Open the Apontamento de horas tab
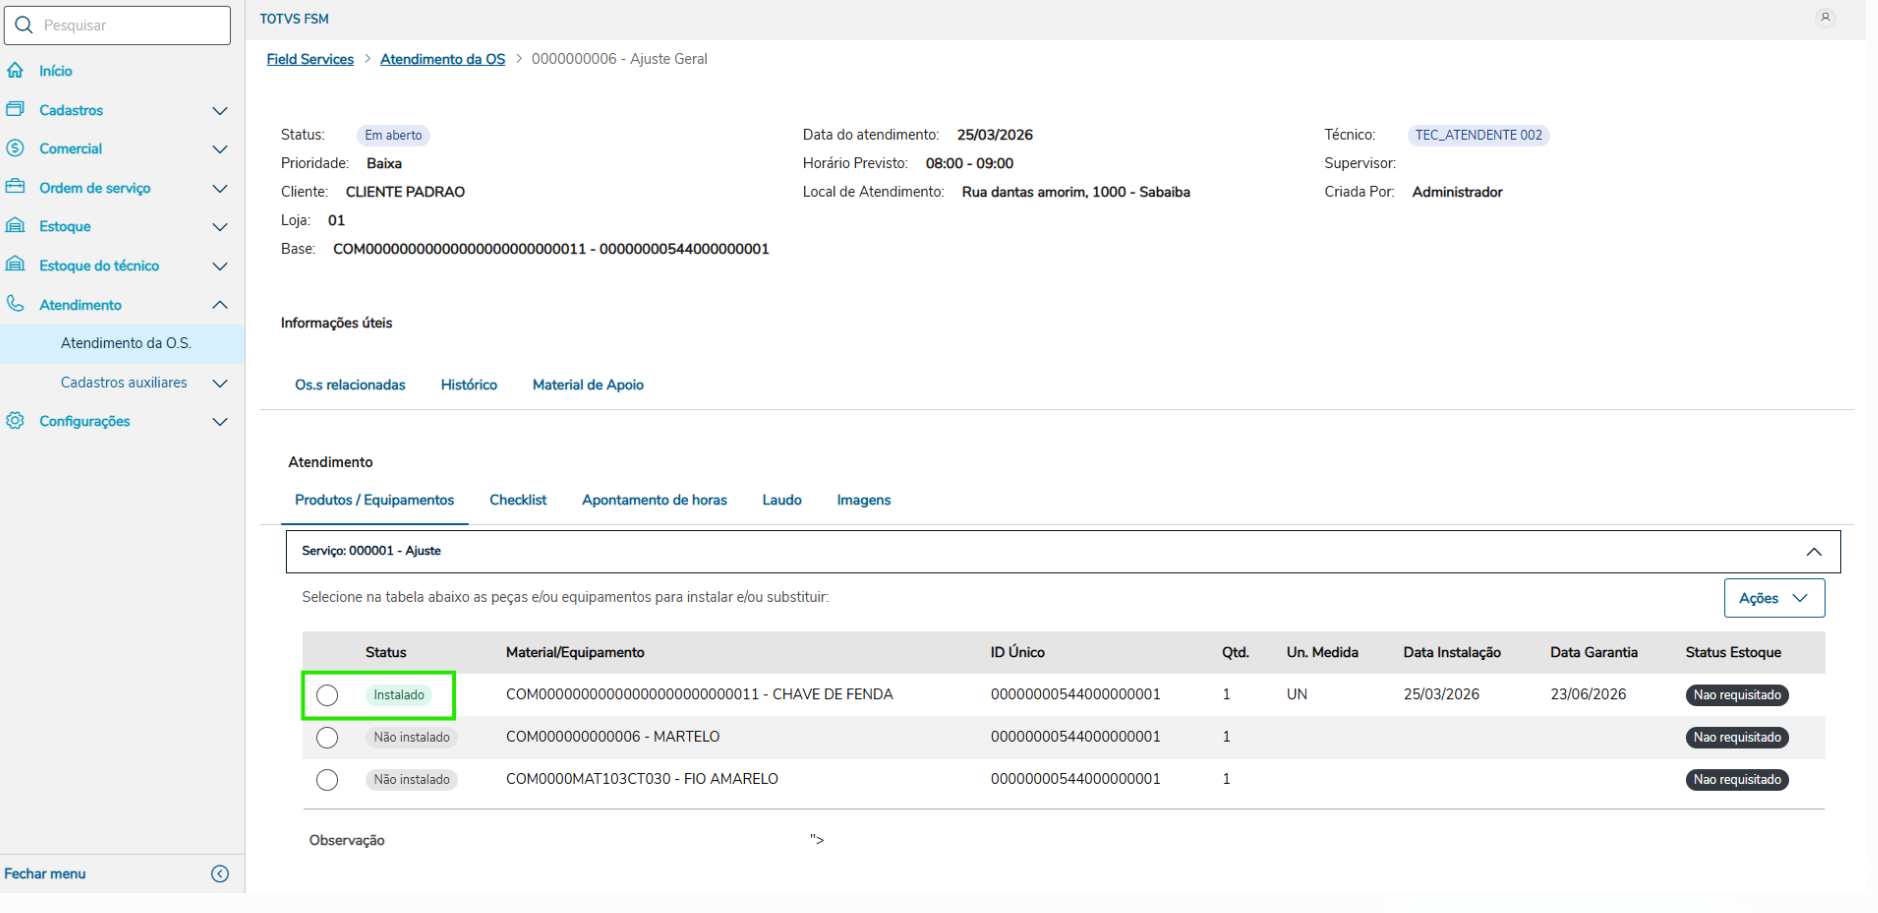Viewport: 1878px width, 913px height. pyautogui.click(x=654, y=500)
